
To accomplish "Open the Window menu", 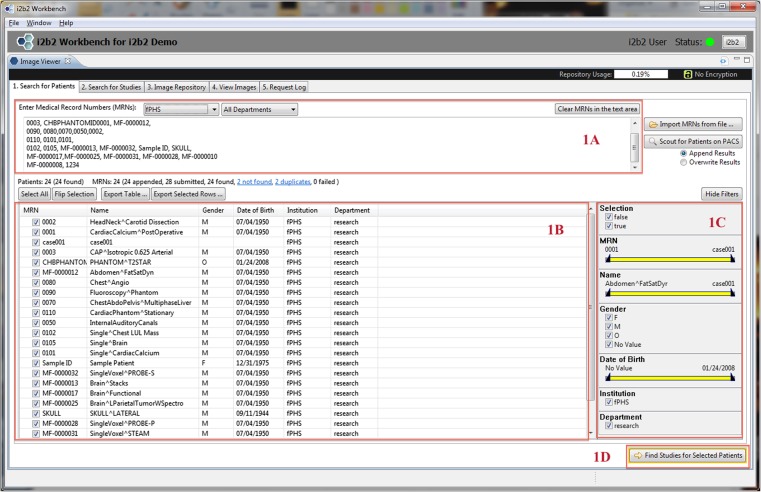I will pos(40,22).
